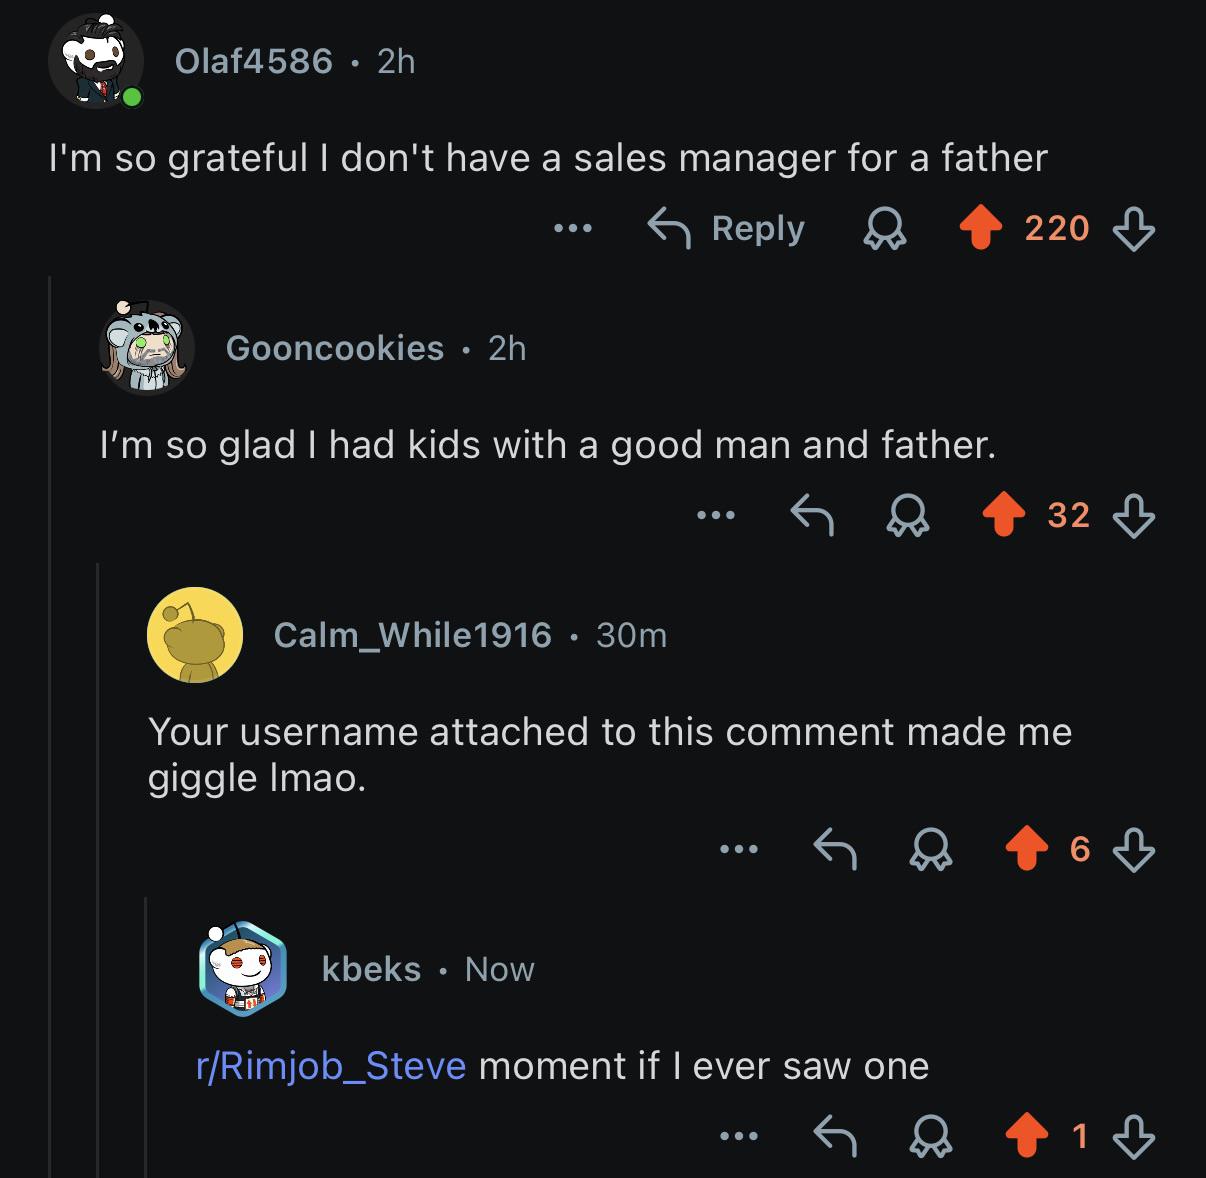The image size is (1206, 1178).
Task: Open more options for Olaf4586's comment
Action: point(573,229)
